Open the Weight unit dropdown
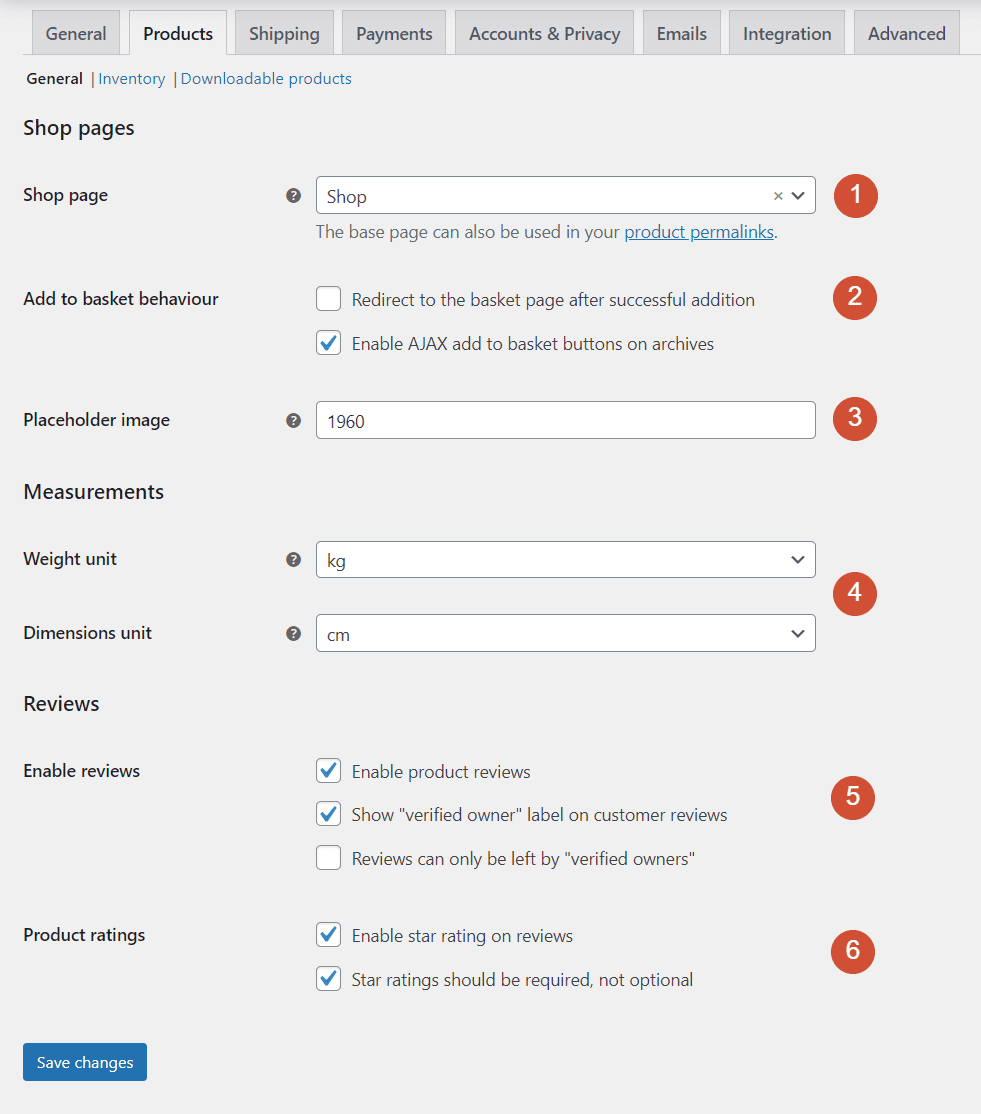 797,559
